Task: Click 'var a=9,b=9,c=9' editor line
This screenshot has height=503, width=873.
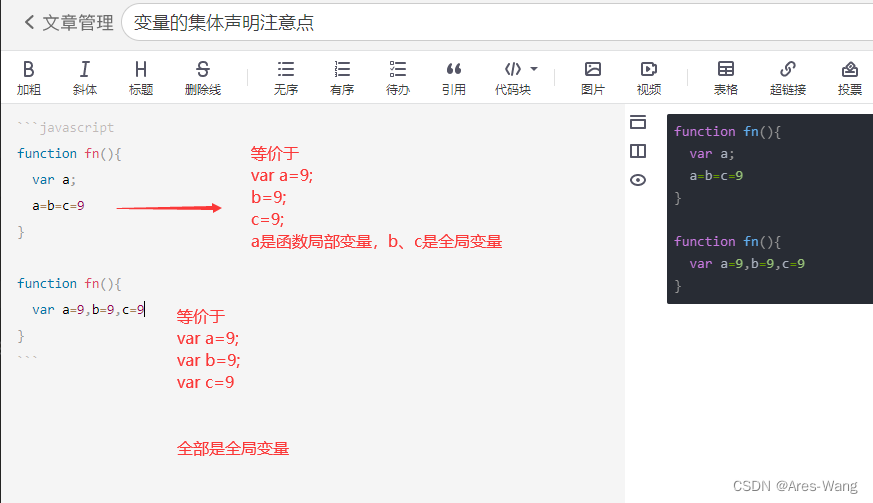Action: [x=89, y=310]
